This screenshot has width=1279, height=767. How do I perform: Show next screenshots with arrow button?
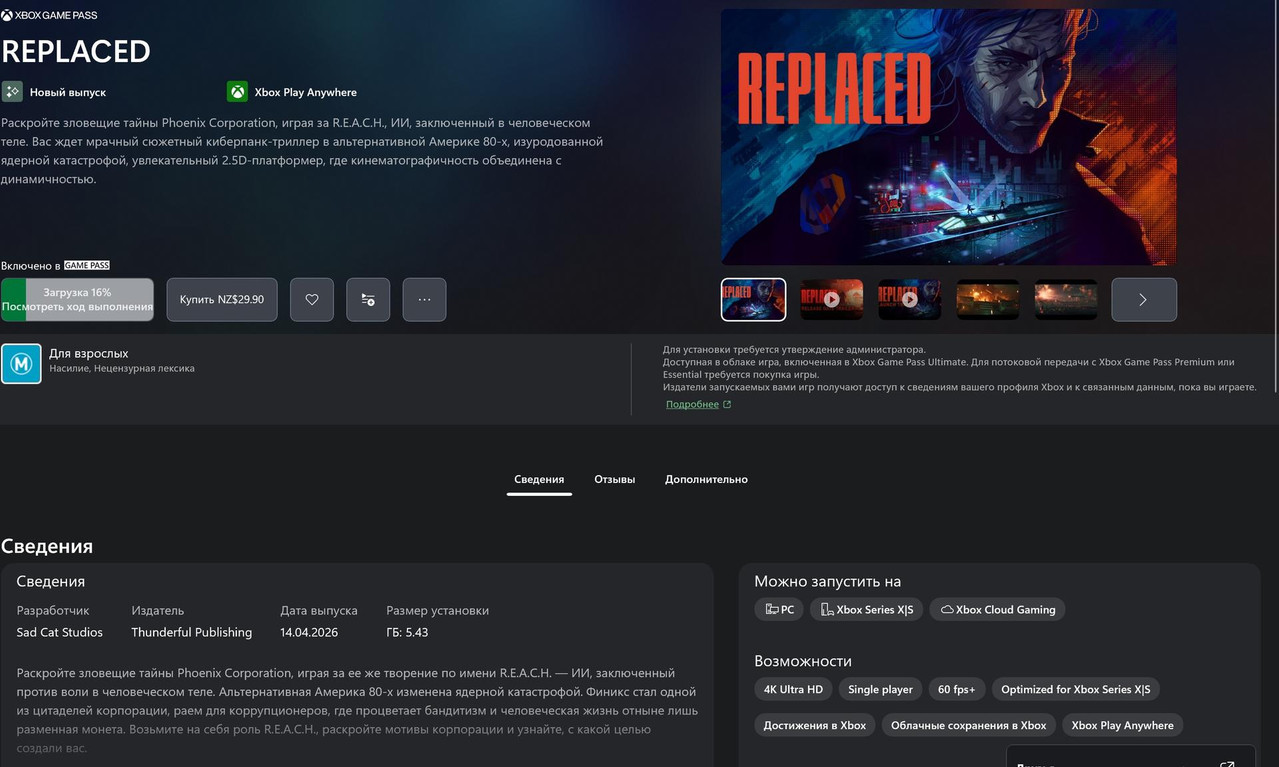point(1144,300)
